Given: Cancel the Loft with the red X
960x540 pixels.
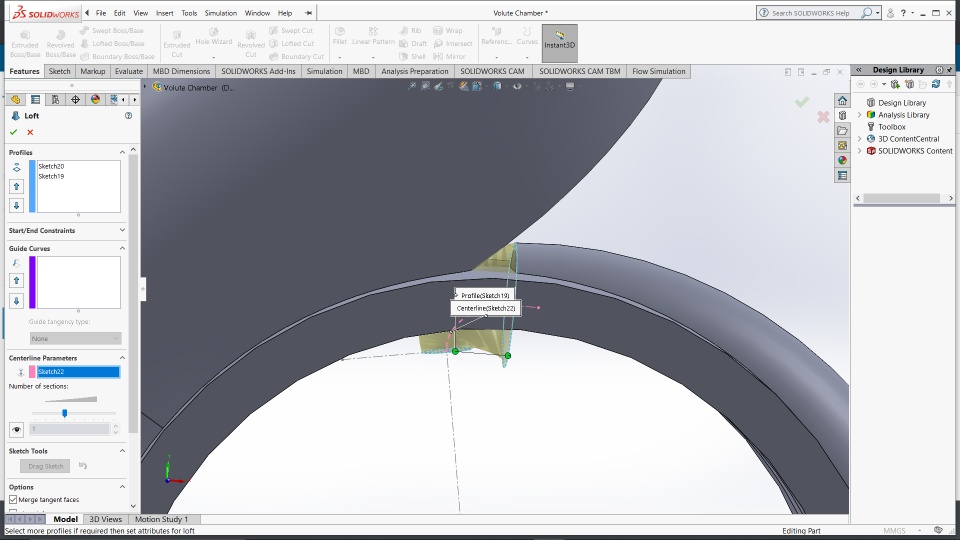Looking at the screenshot, I should pyautogui.click(x=30, y=132).
